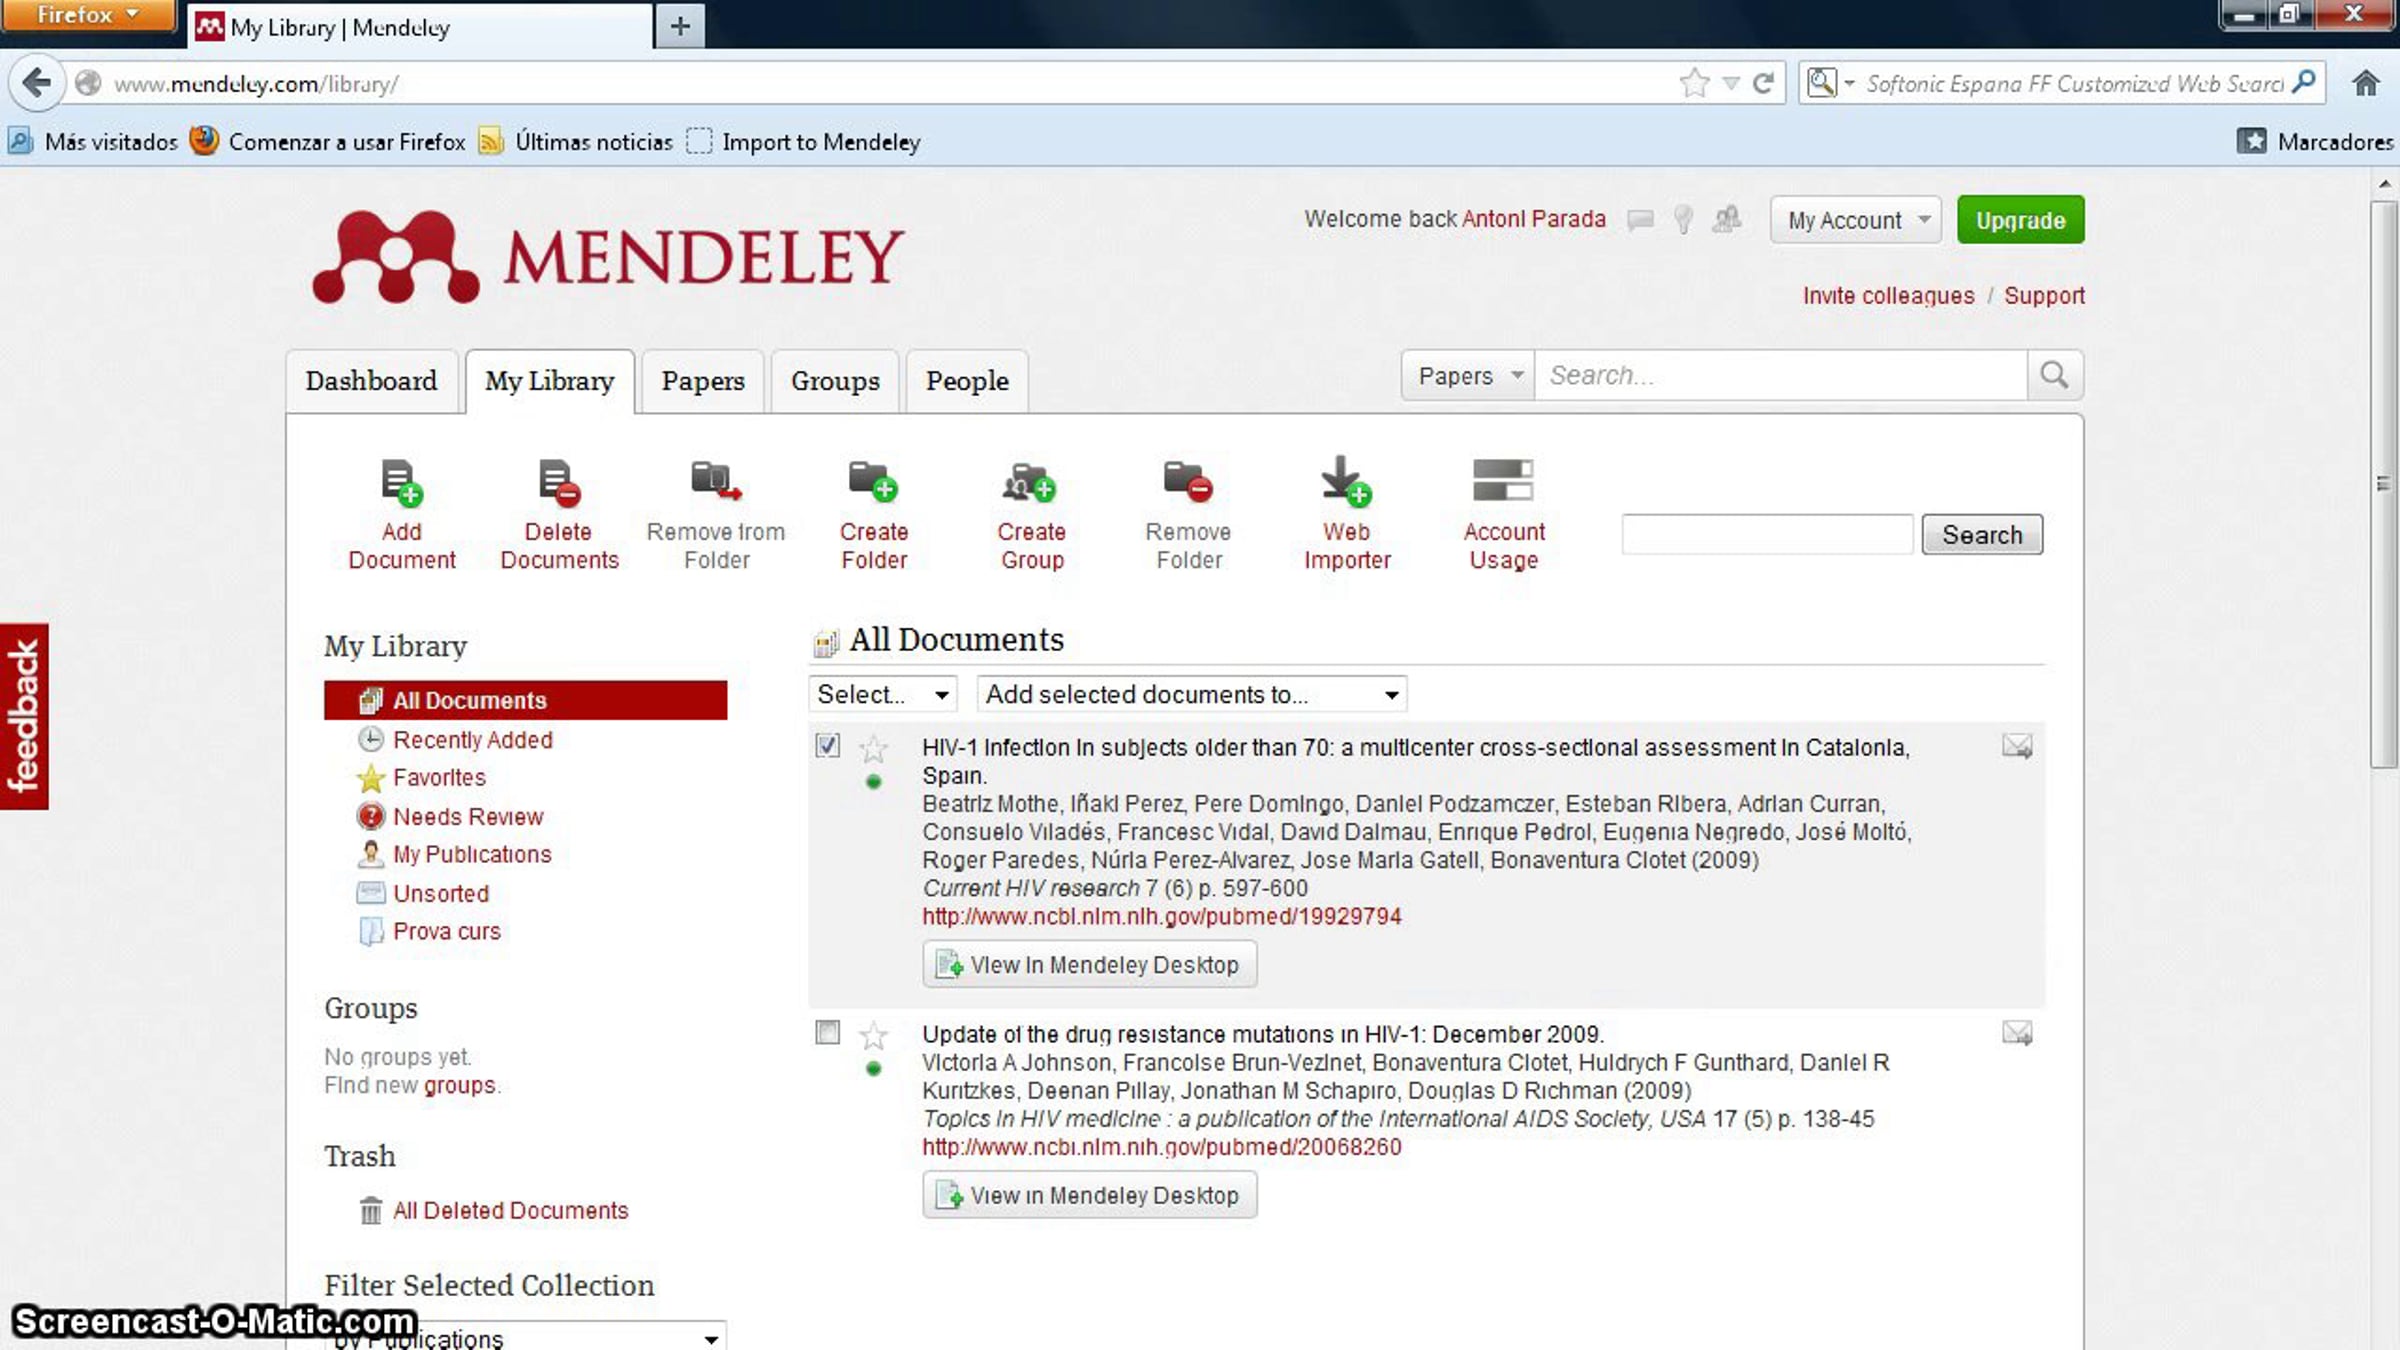2400x1350 pixels.
Task: Focus the library search text field
Action: (x=1767, y=535)
